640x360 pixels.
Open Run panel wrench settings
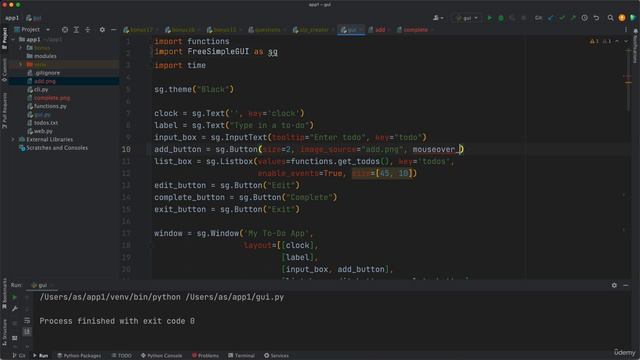[14, 309]
